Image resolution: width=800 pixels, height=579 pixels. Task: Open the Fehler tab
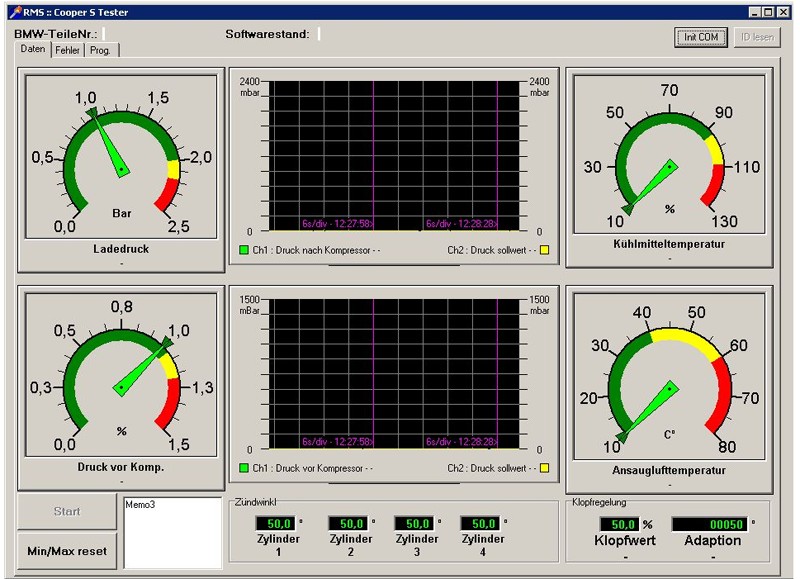click(x=68, y=50)
